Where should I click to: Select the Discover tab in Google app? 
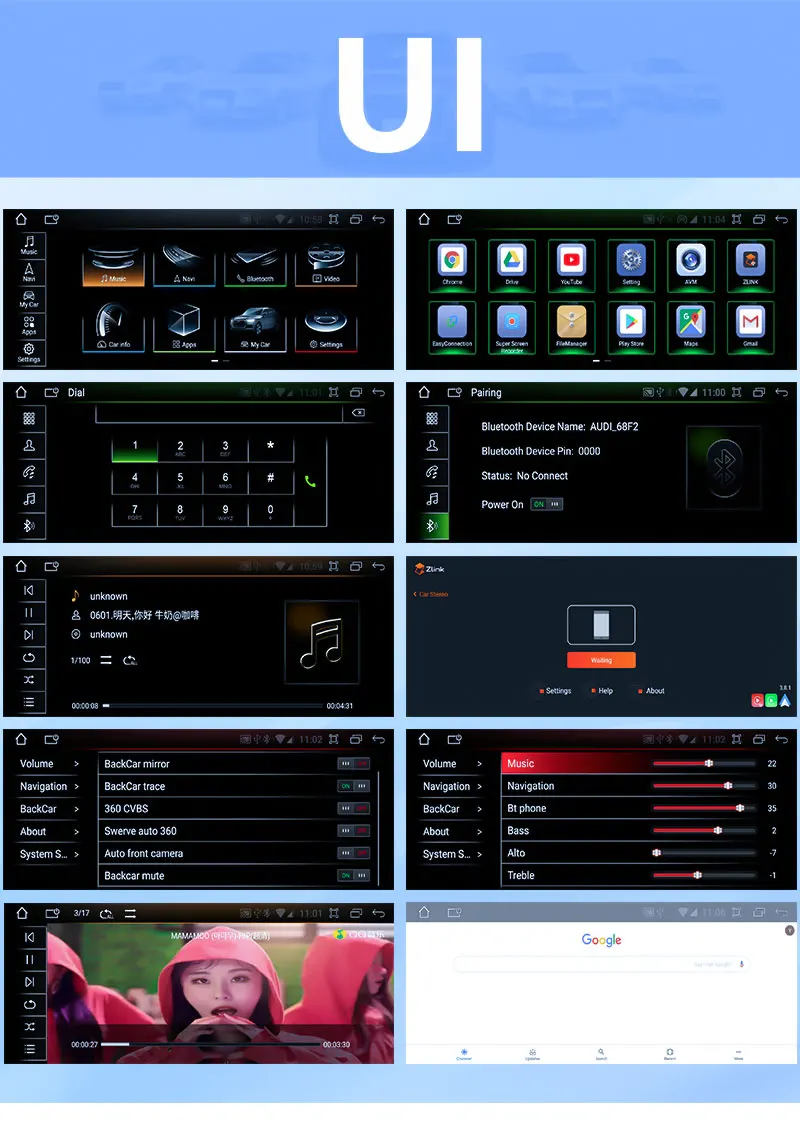pyautogui.click(x=464, y=1054)
